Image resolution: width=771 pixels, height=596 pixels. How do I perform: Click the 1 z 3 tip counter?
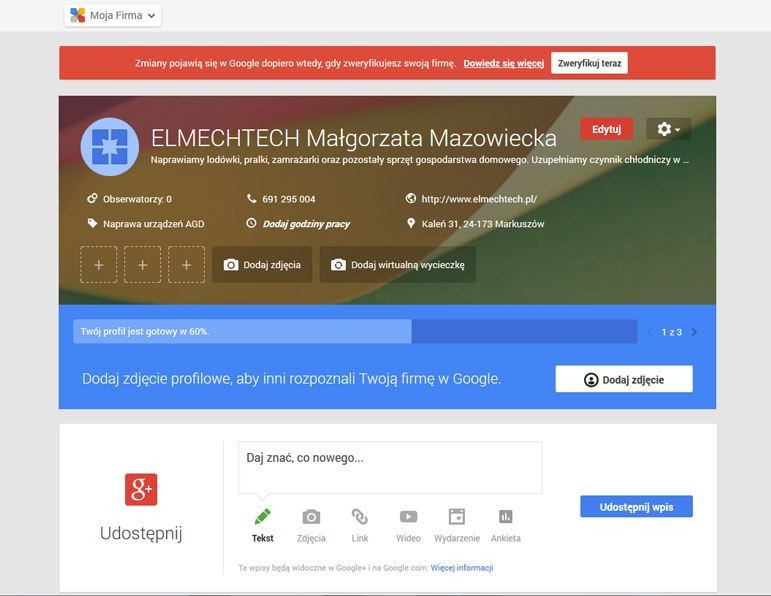pyautogui.click(x=672, y=332)
